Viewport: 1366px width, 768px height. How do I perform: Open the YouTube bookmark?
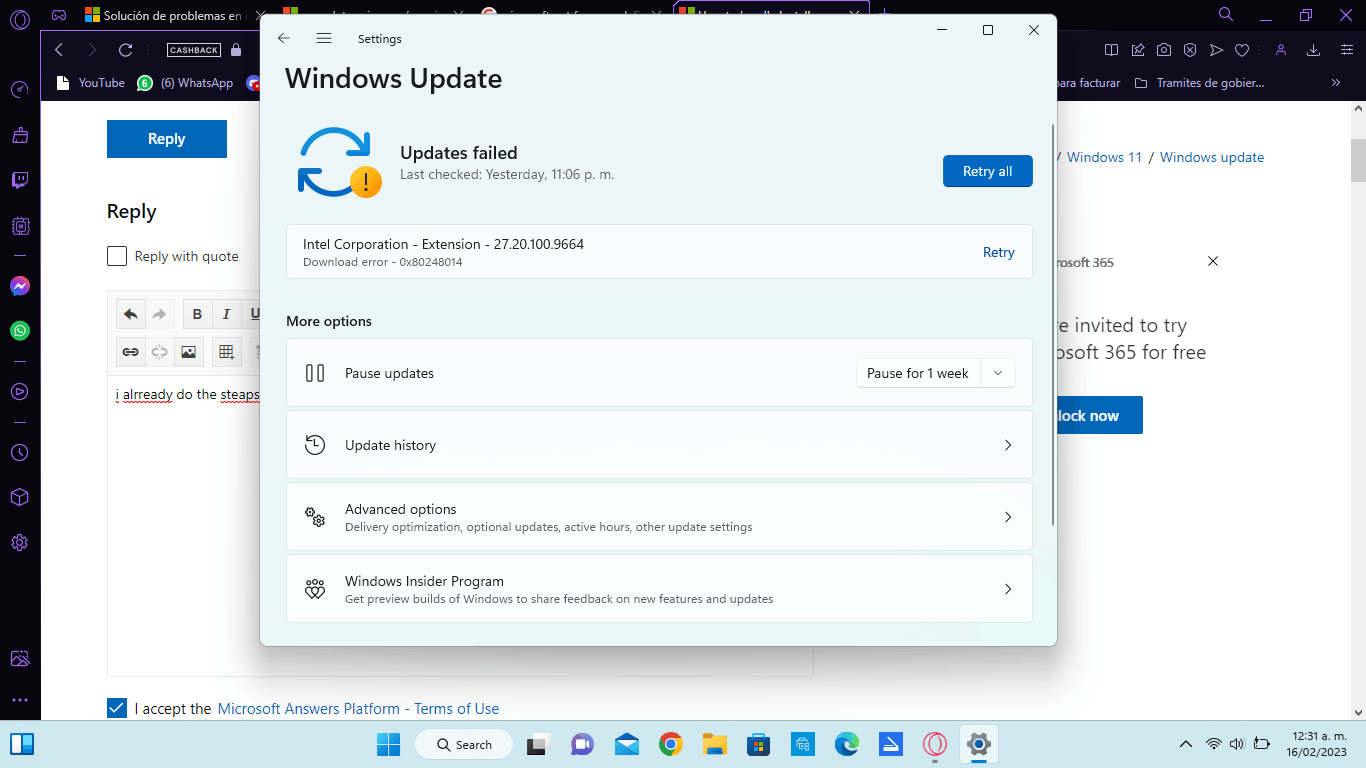[91, 83]
